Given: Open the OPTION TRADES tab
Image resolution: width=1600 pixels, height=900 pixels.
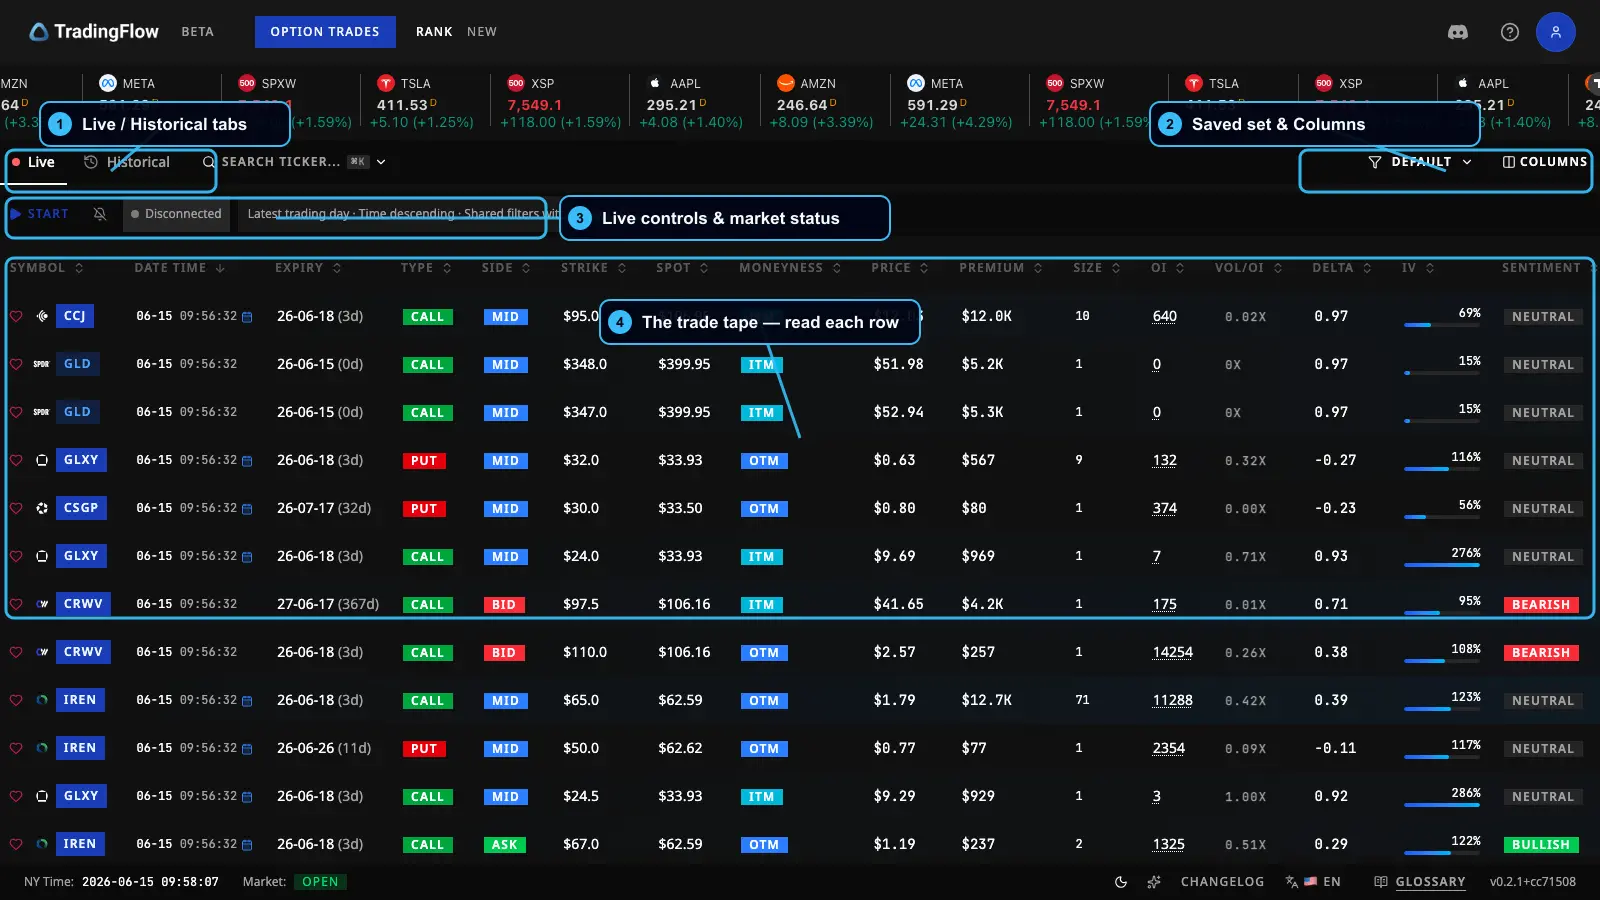Looking at the screenshot, I should [325, 32].
